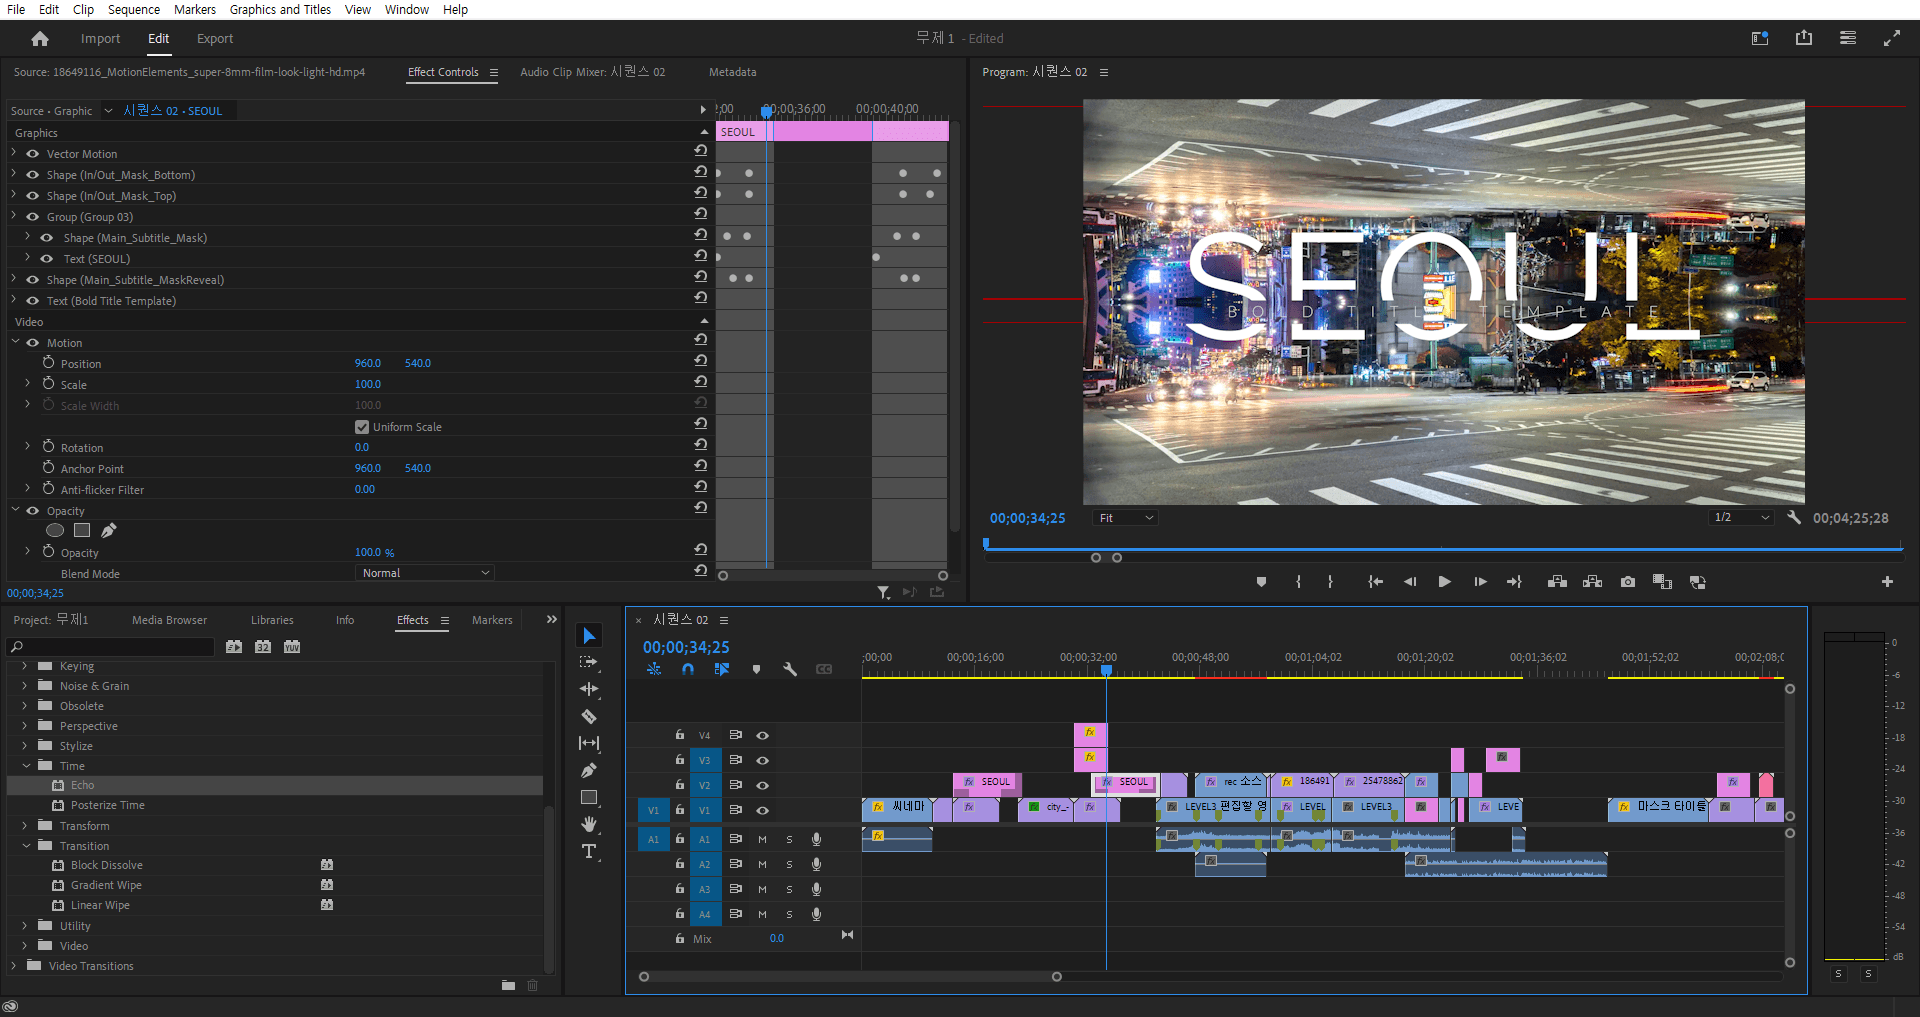Select the Hand tool
Screen dimensions: 1920x1017
[589, 824]
